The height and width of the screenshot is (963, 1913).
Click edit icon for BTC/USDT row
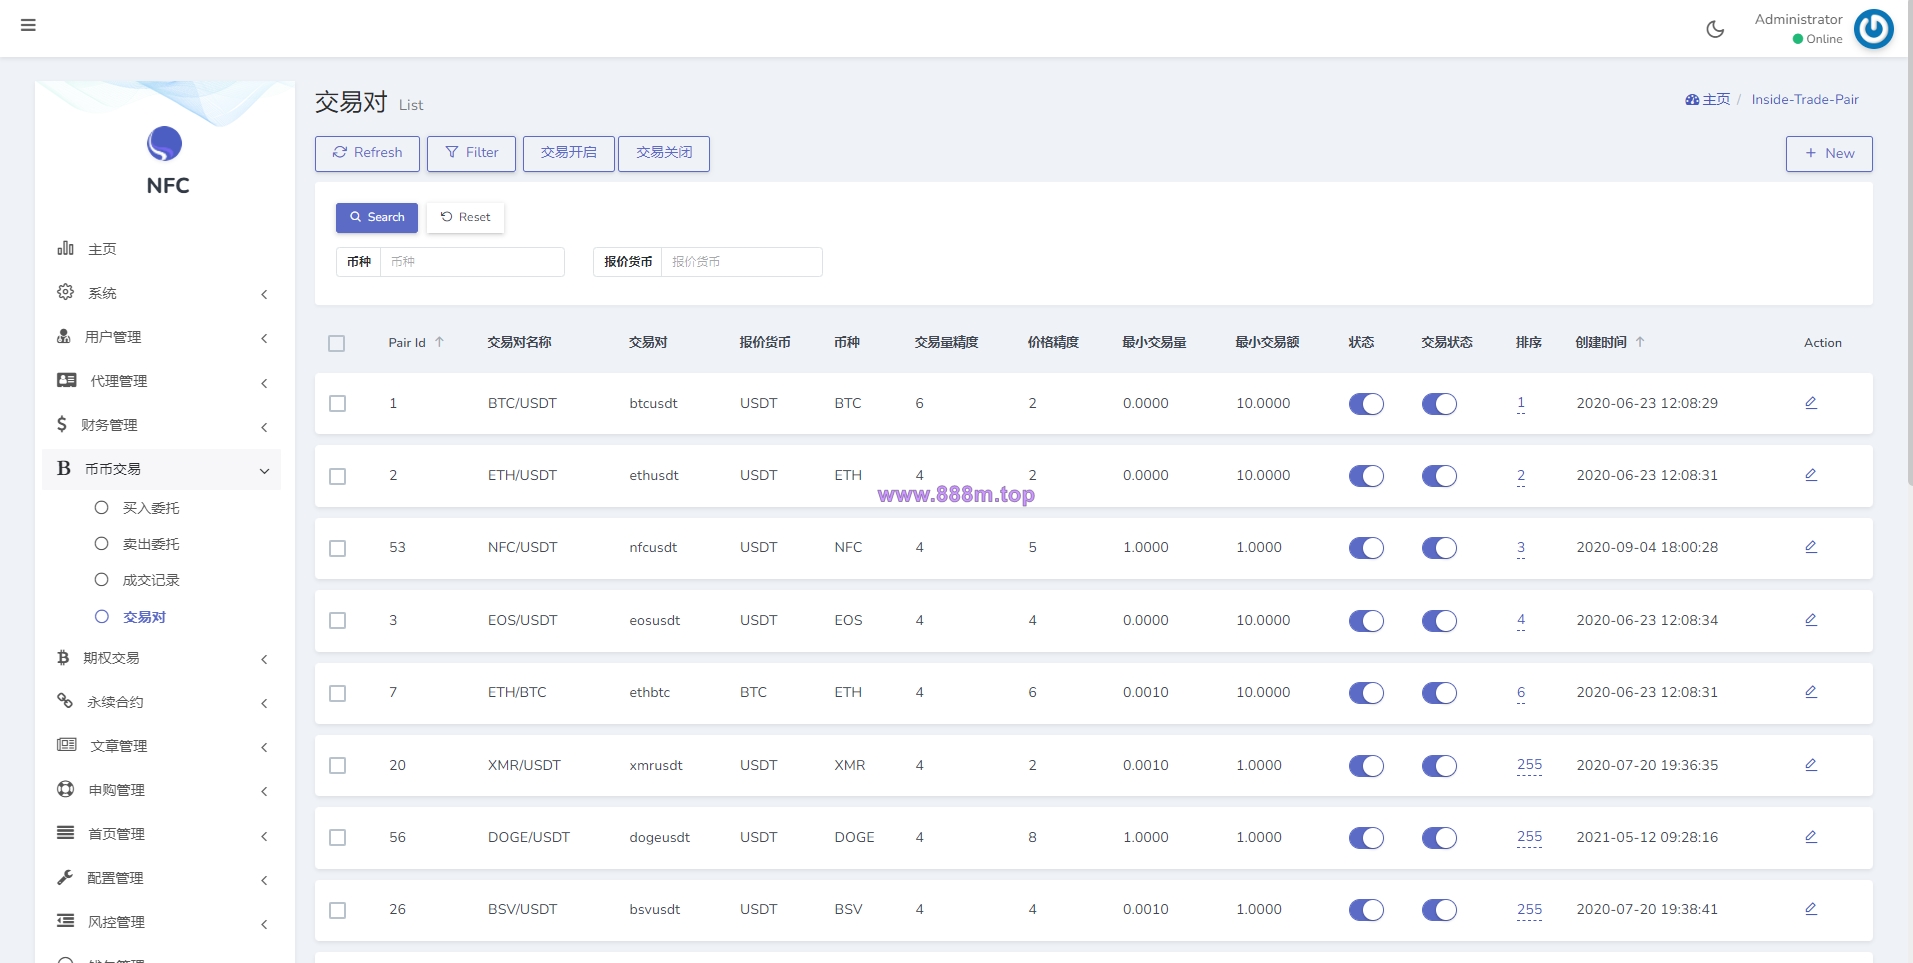pyautogui.click(x=1810, y=403)
